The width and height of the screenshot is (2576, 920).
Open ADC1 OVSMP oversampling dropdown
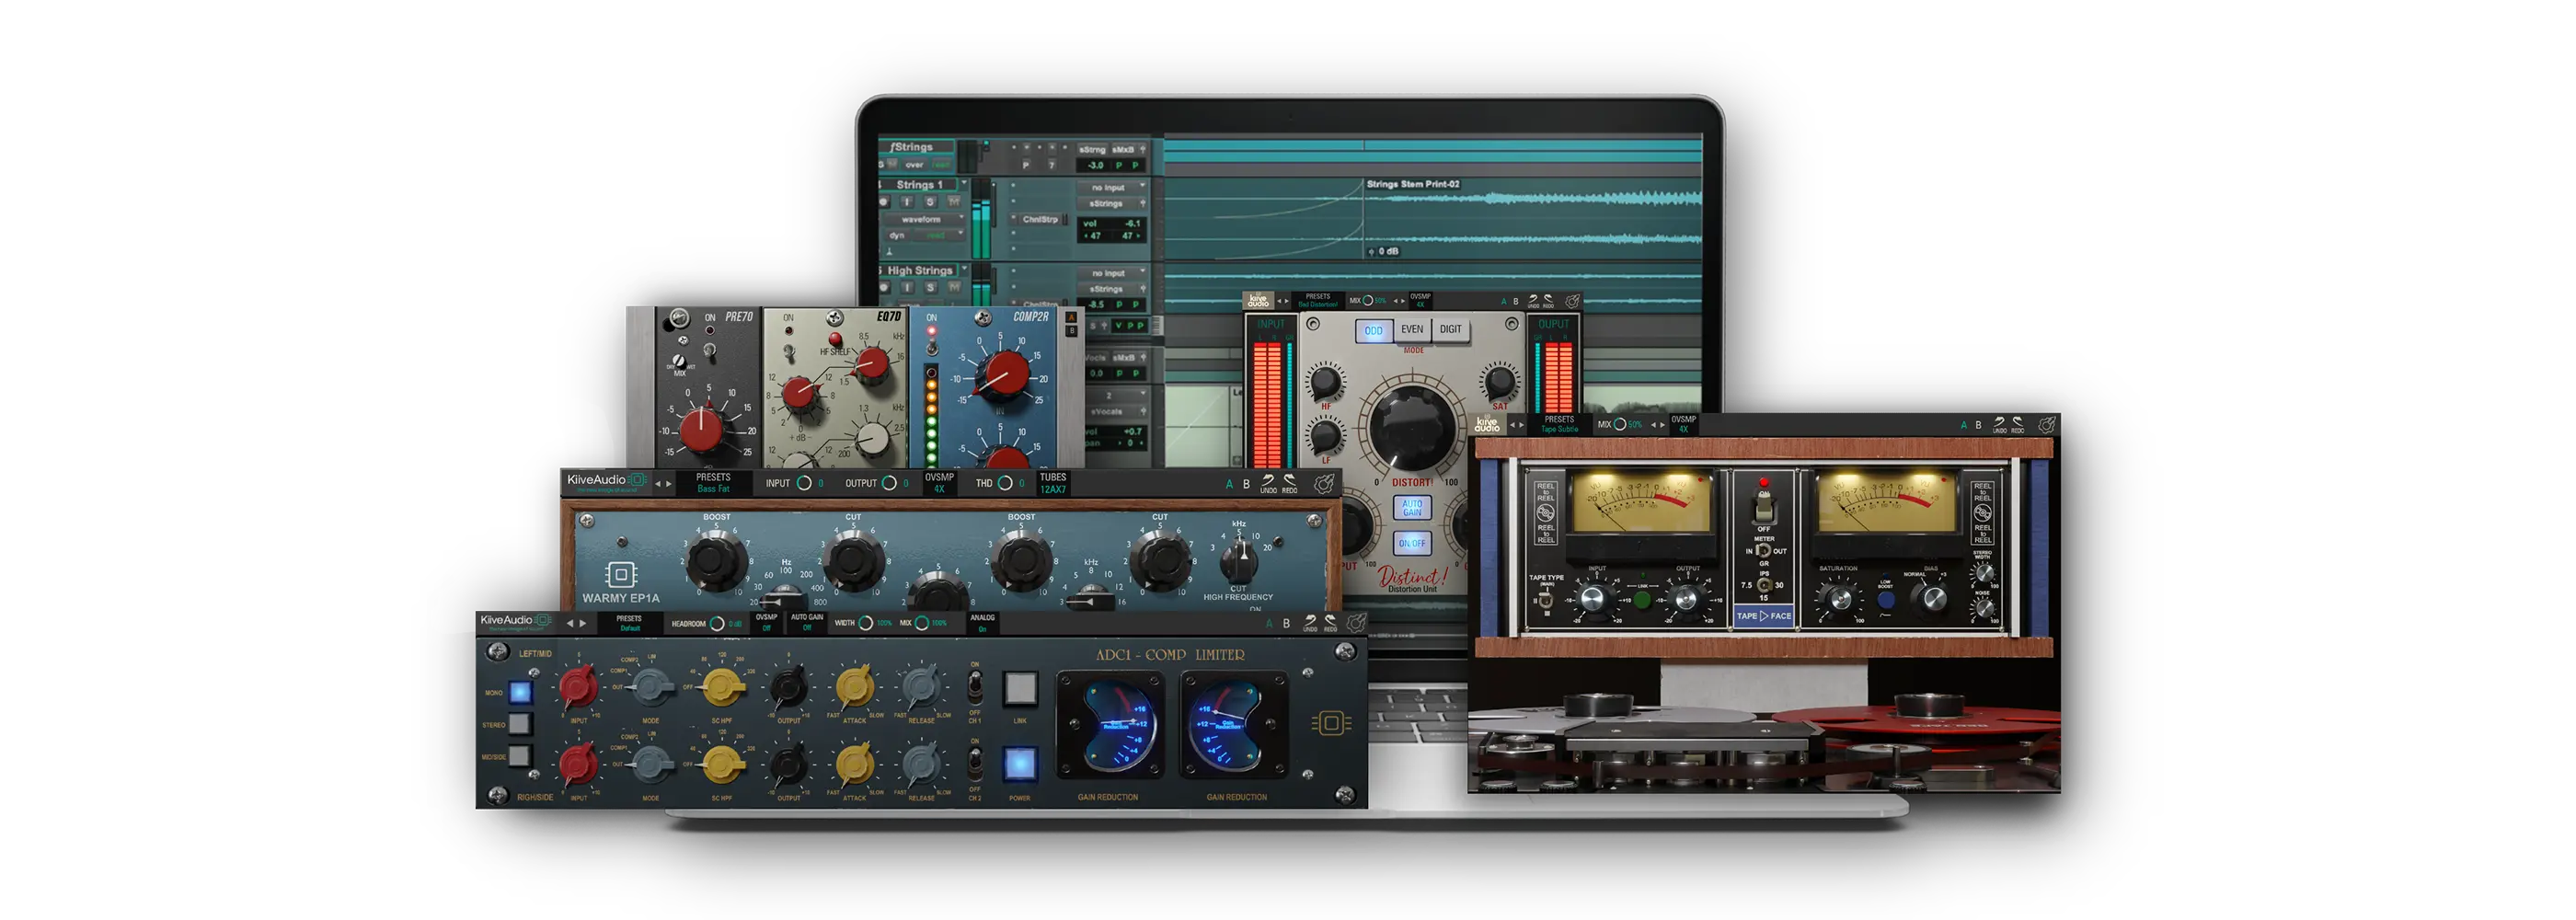click(x=766, y=623)
